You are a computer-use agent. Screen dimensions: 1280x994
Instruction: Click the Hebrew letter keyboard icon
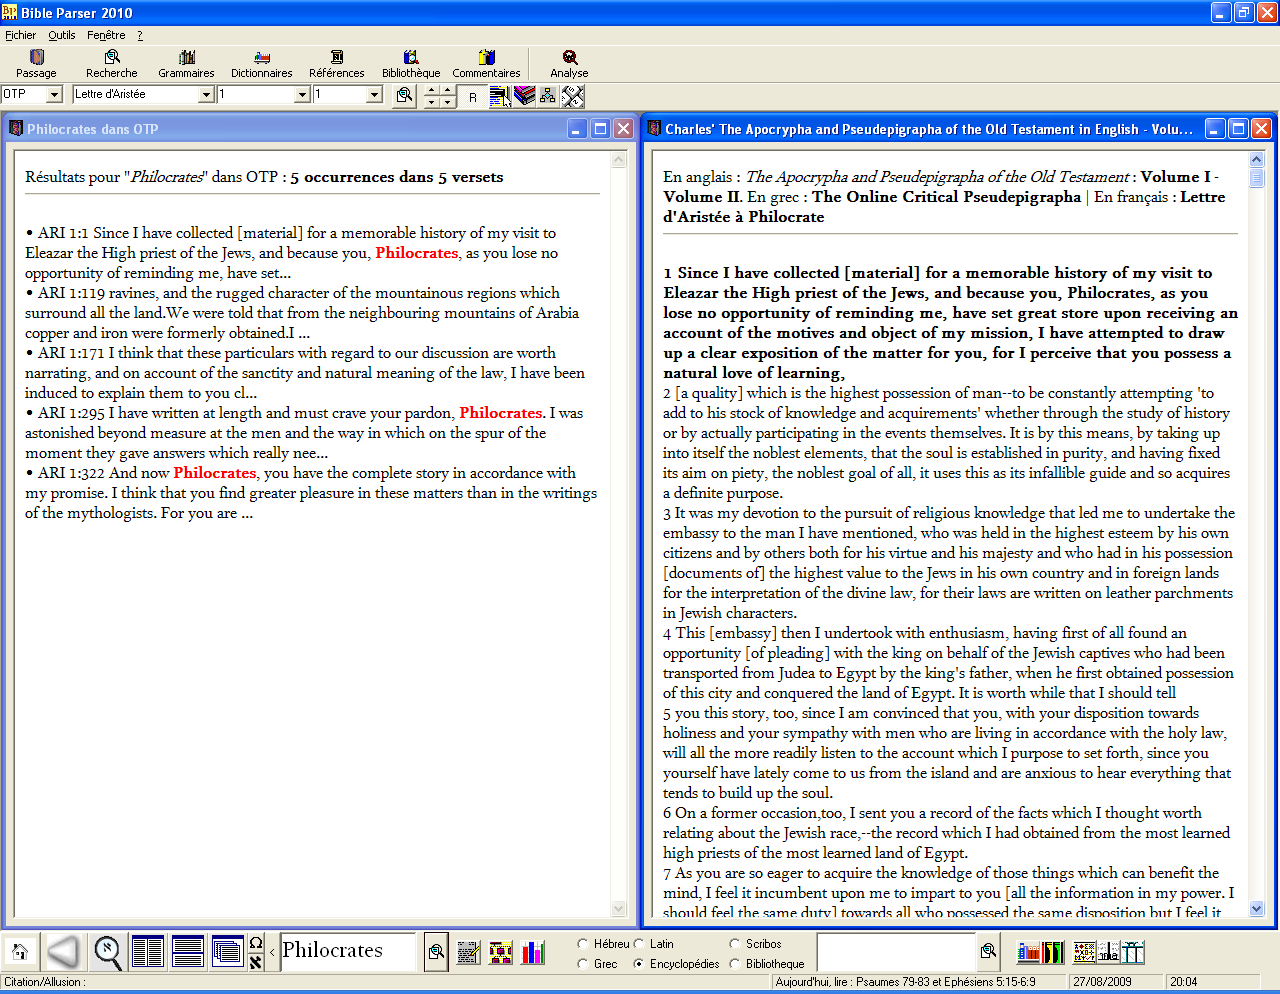tap(256, 962)
